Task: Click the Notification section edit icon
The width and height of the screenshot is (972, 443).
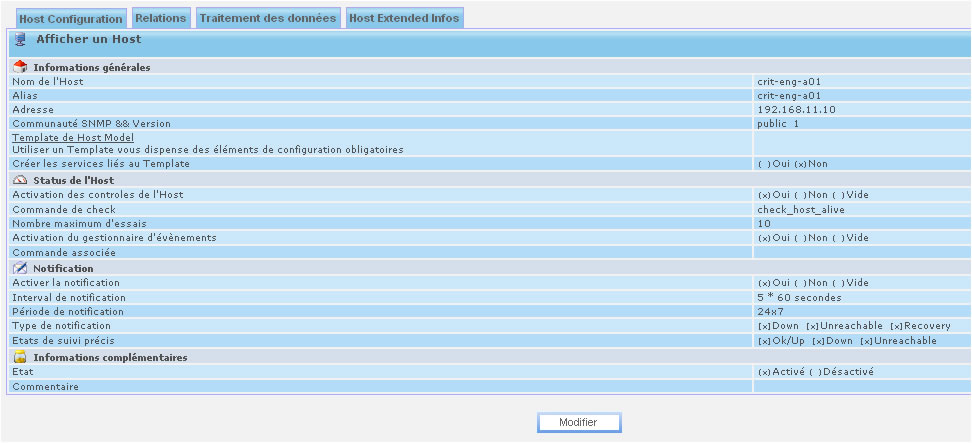Action: click(x=20, y=268)
